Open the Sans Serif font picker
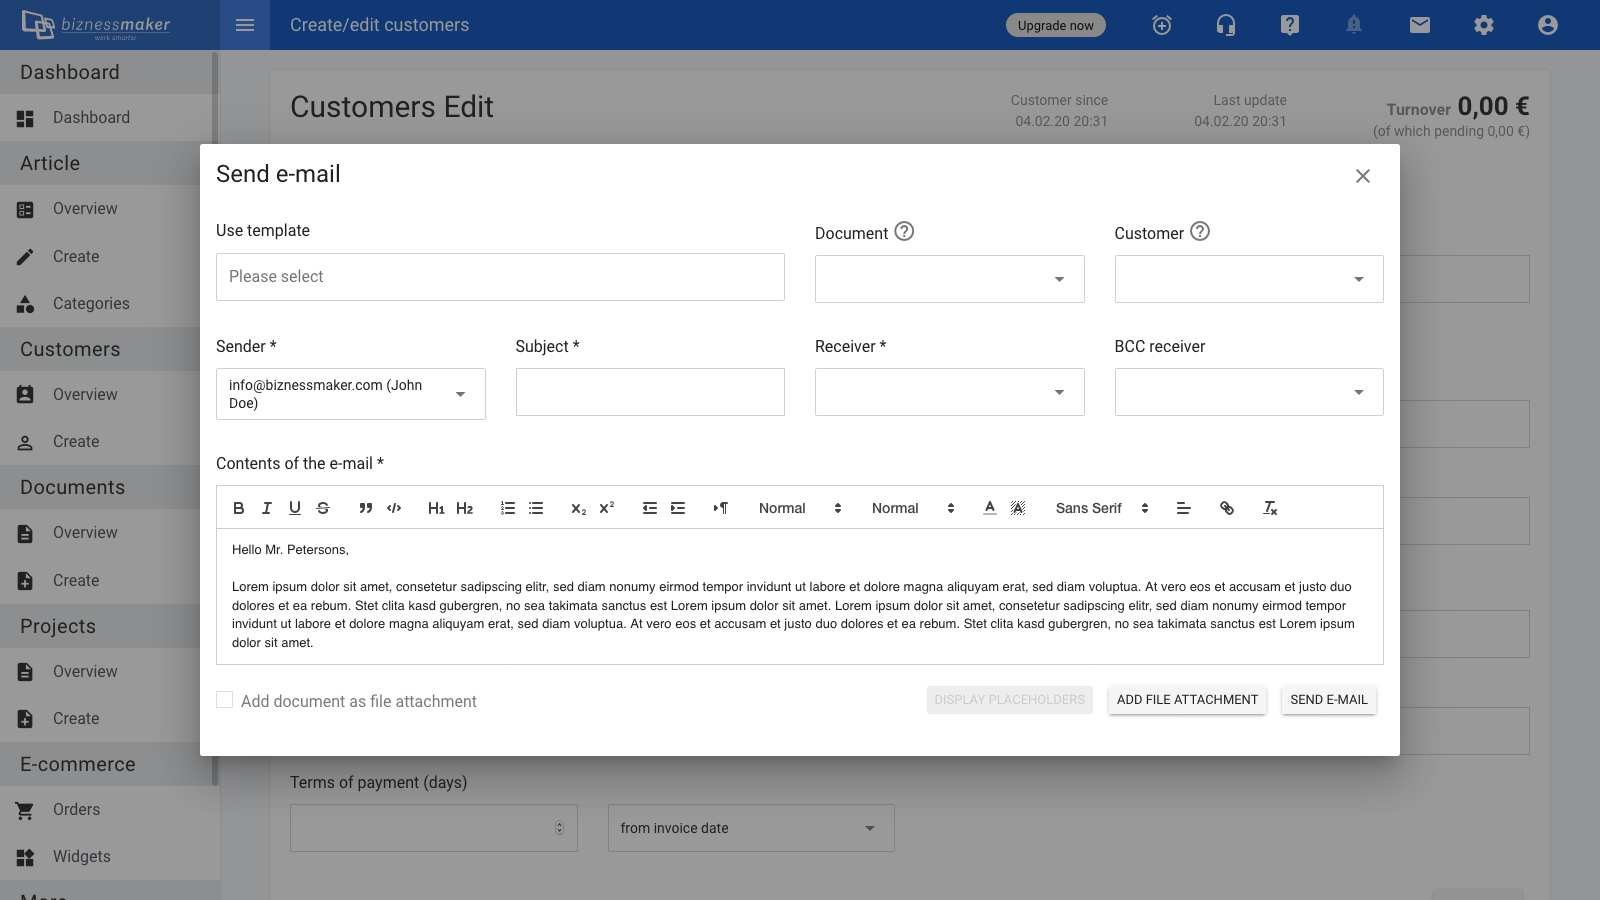This screenshot has width=1600, height=900. coord(1102,508)
